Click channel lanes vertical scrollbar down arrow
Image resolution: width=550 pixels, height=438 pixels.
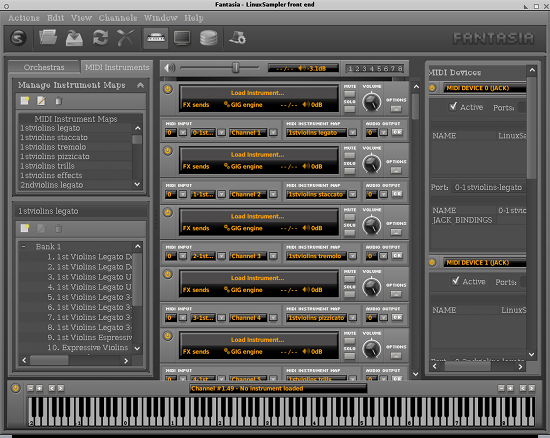pyautogui.click(x=416, y=374)
